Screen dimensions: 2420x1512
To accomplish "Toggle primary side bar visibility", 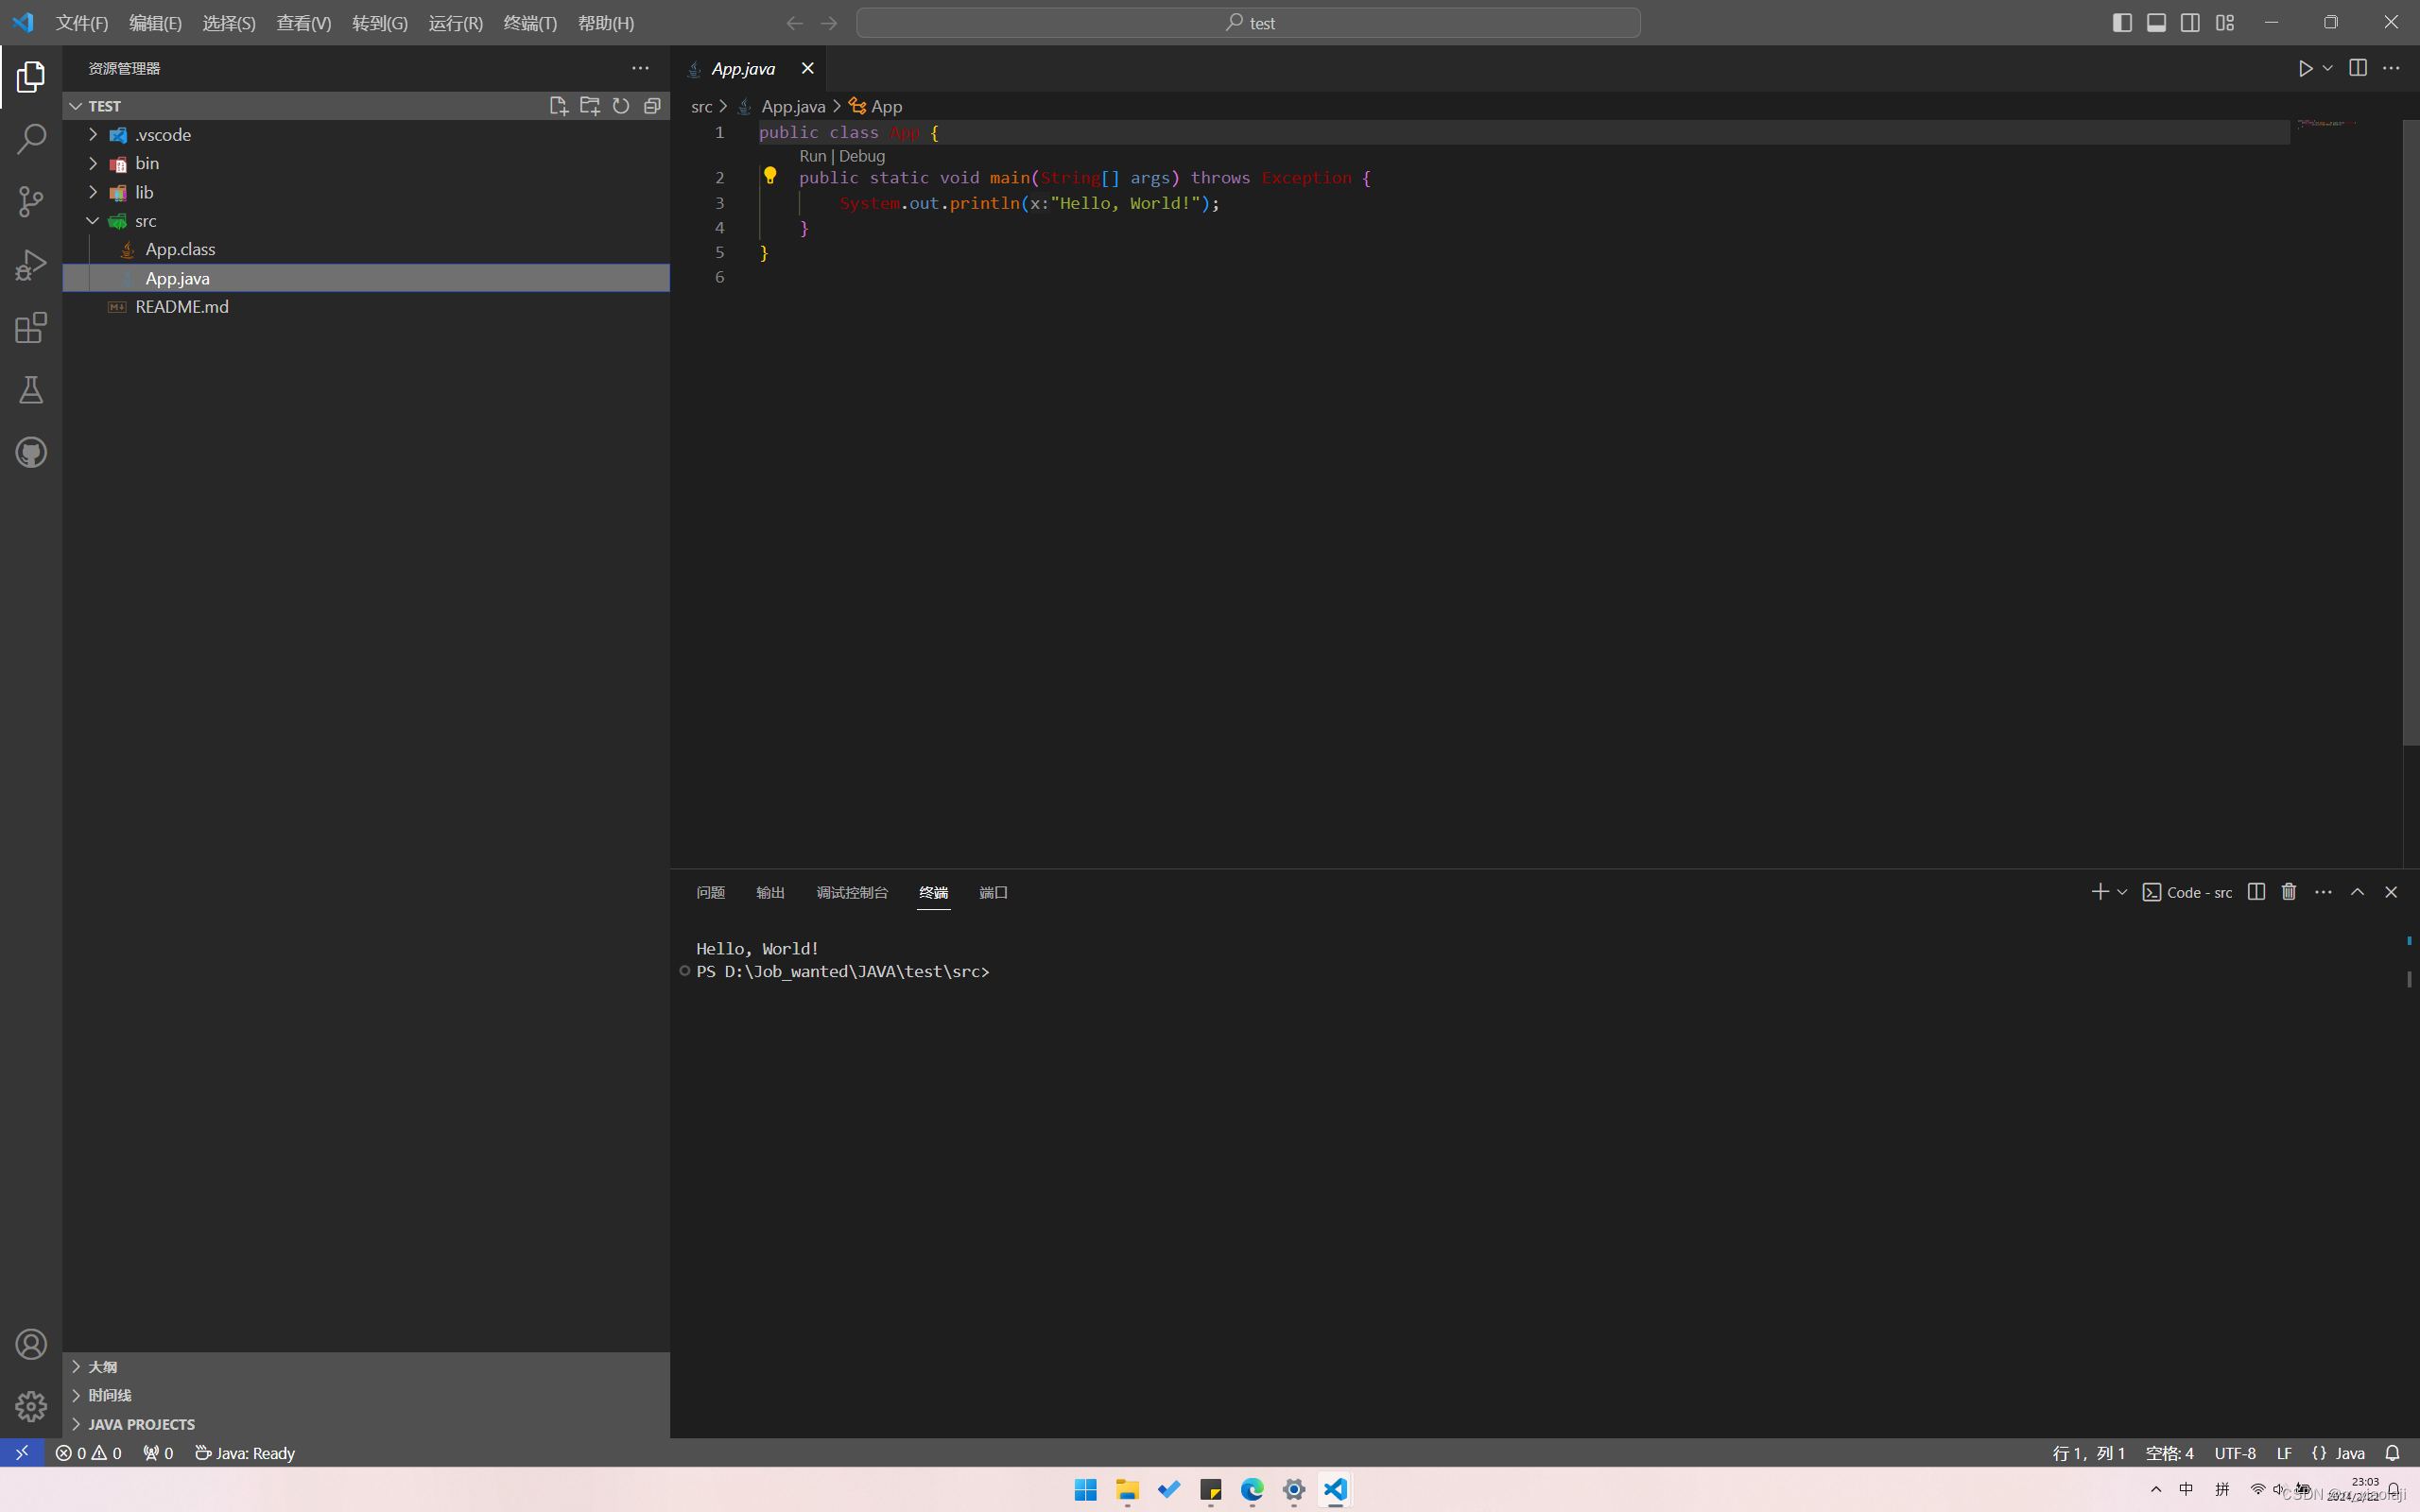I will 2122,22.
